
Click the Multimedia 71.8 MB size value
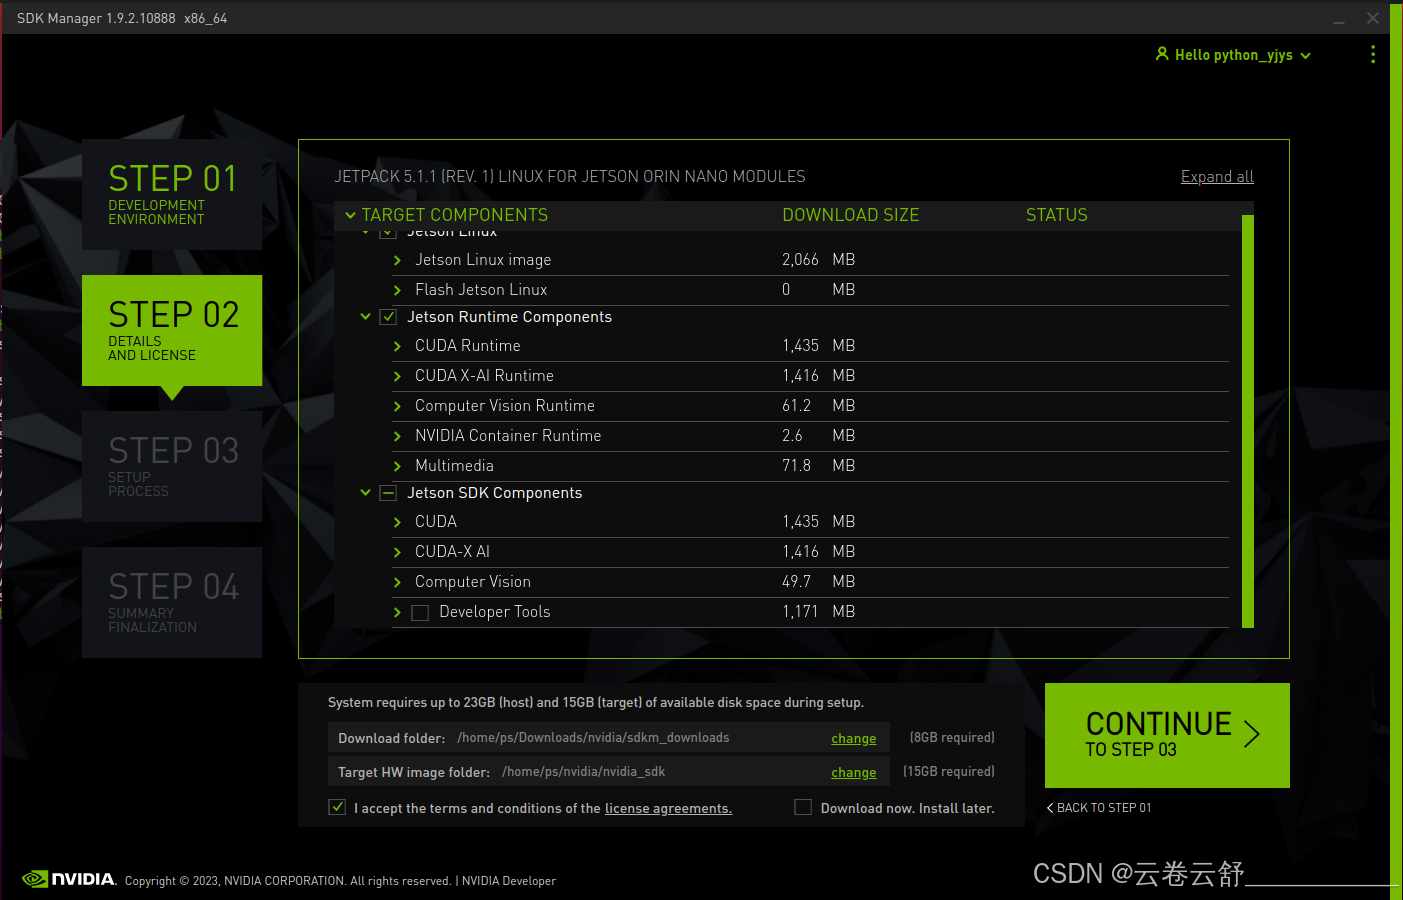(x=818, y=466)
